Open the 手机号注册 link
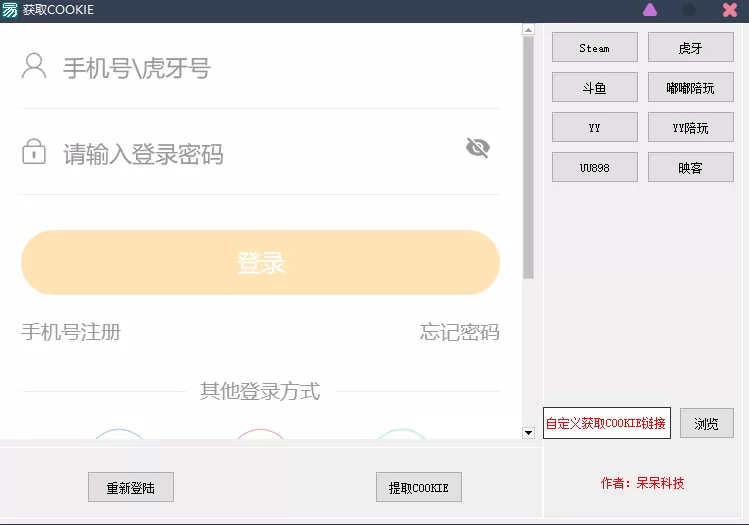749x525 pixels. point(71,332)
